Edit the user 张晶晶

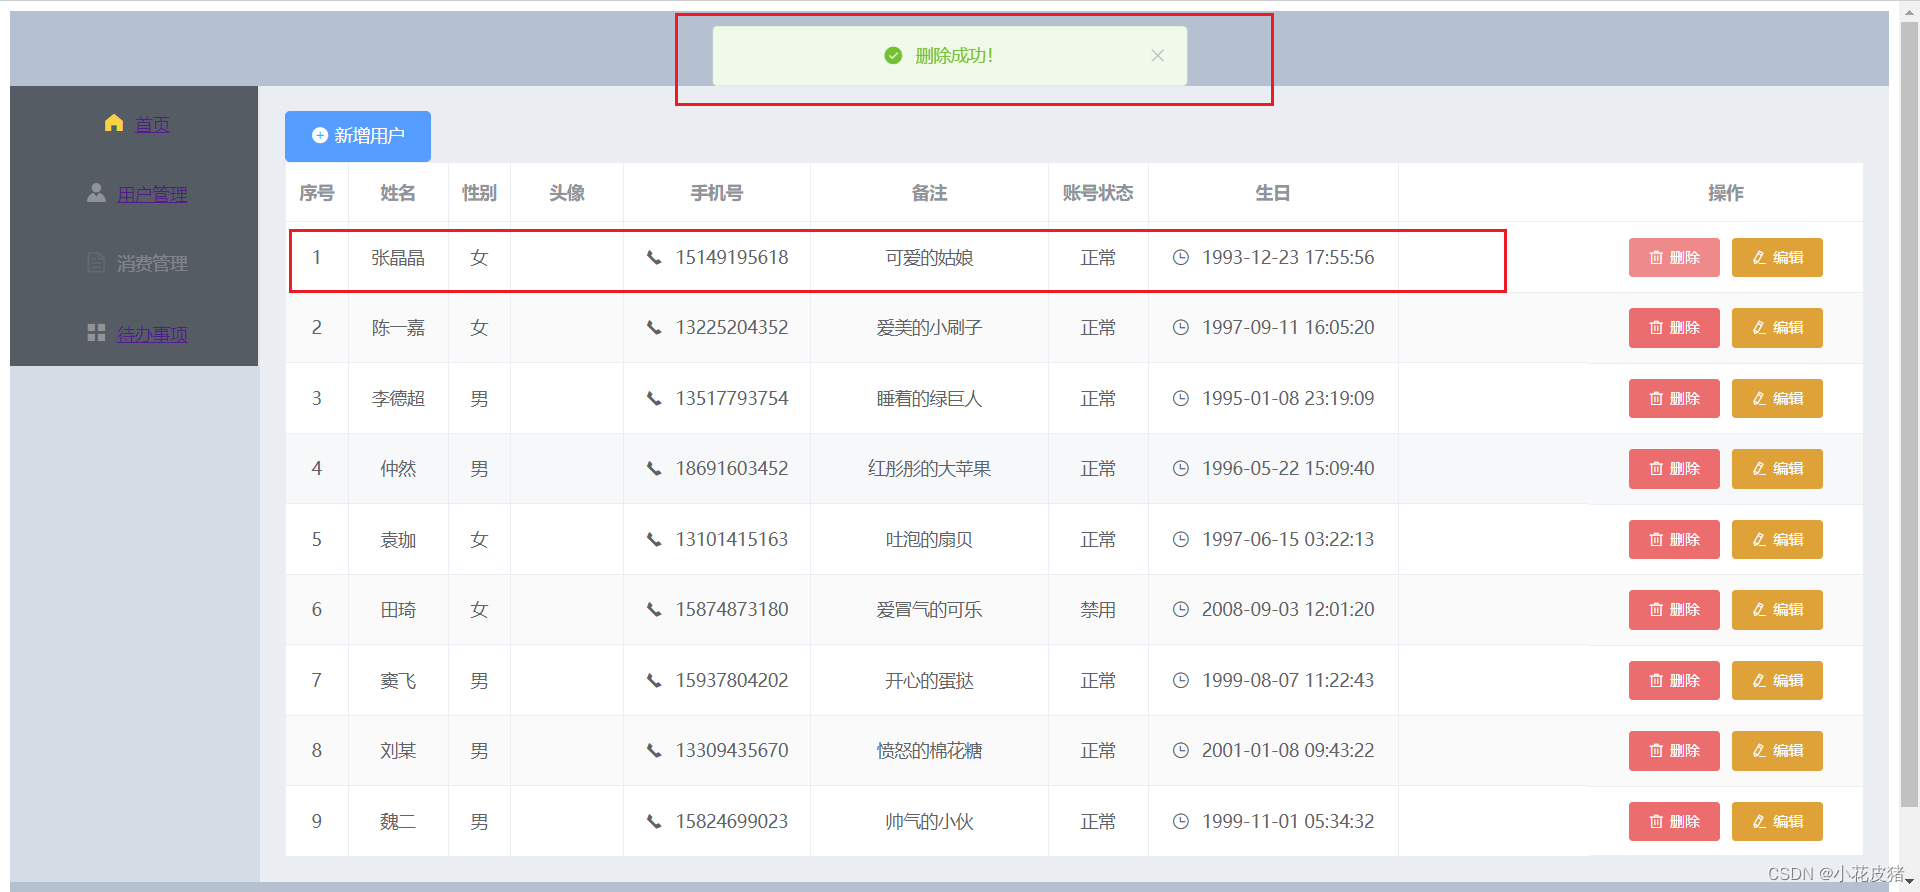(x=1777, y=258)
